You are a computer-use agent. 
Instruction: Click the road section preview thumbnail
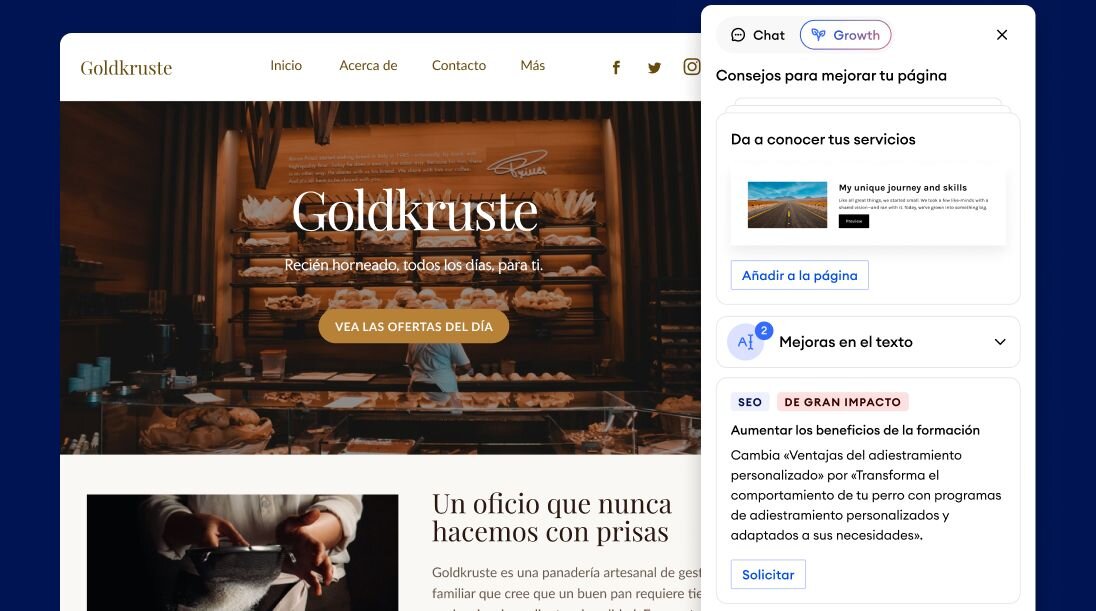point(787,205)
